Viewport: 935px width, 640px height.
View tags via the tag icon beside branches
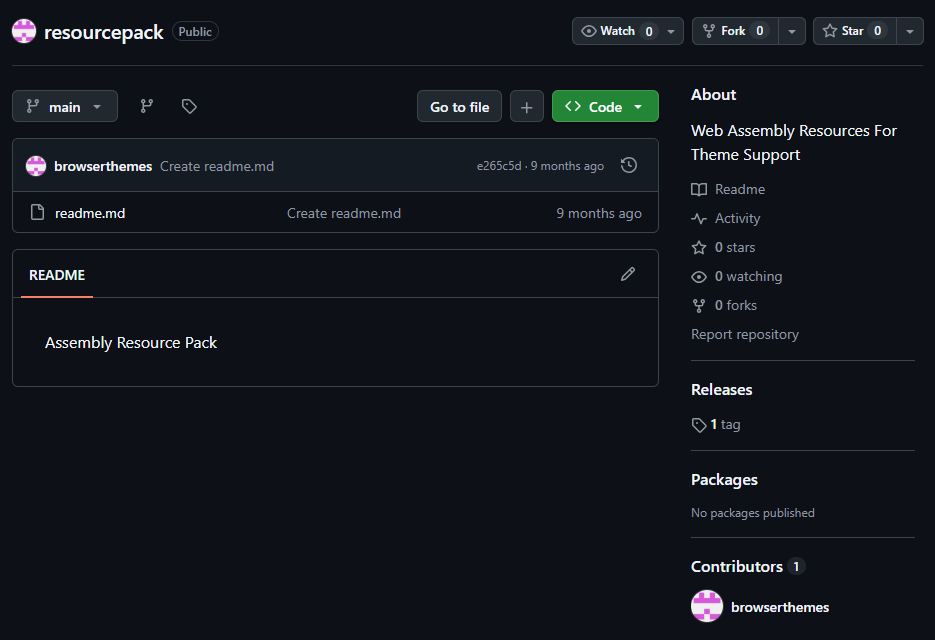pos(189,106)
